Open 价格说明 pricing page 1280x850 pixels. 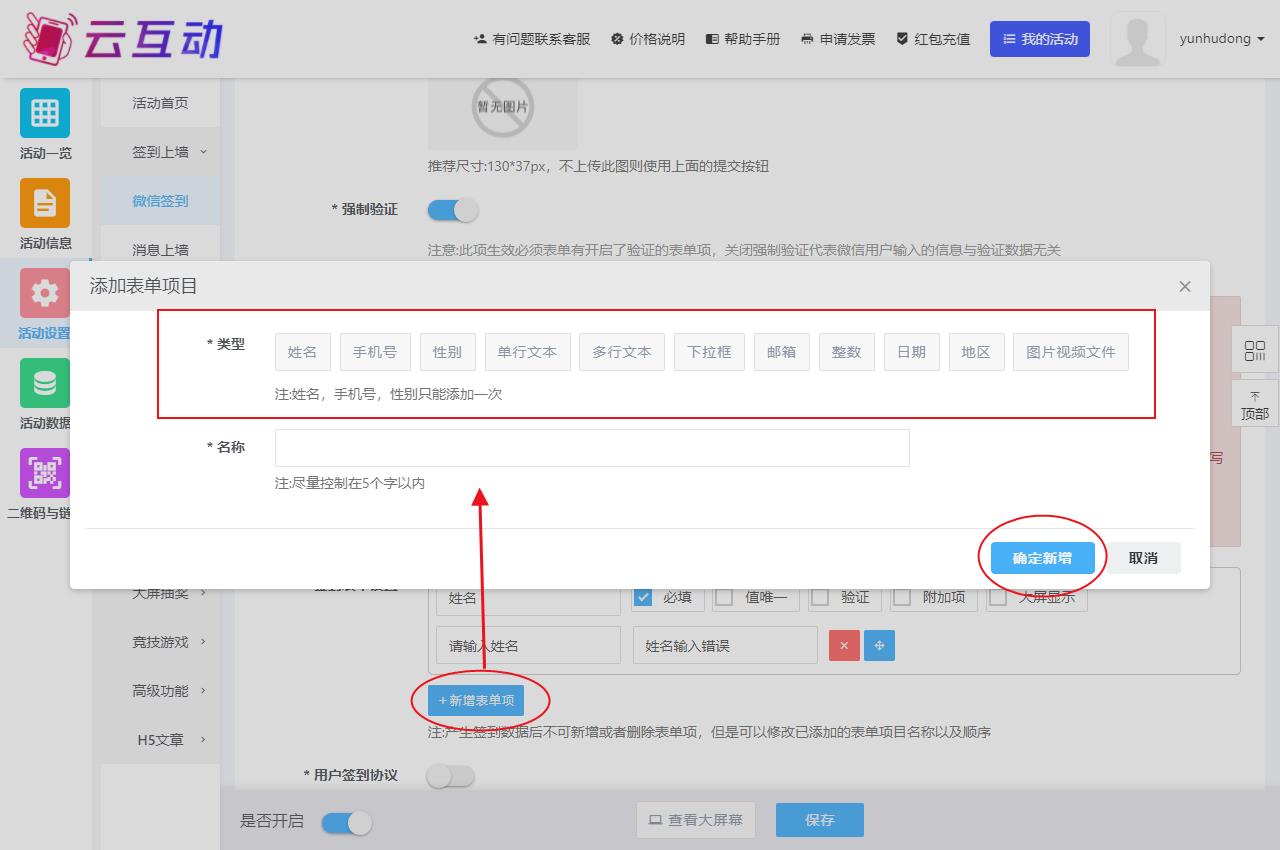[x=648, y=39]
